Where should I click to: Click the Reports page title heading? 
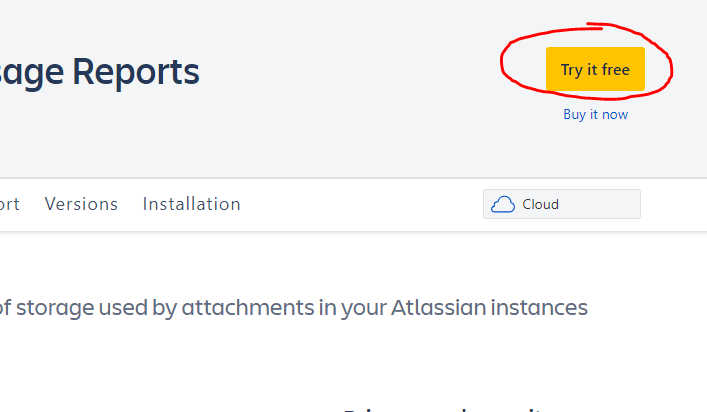coord(100,72)
